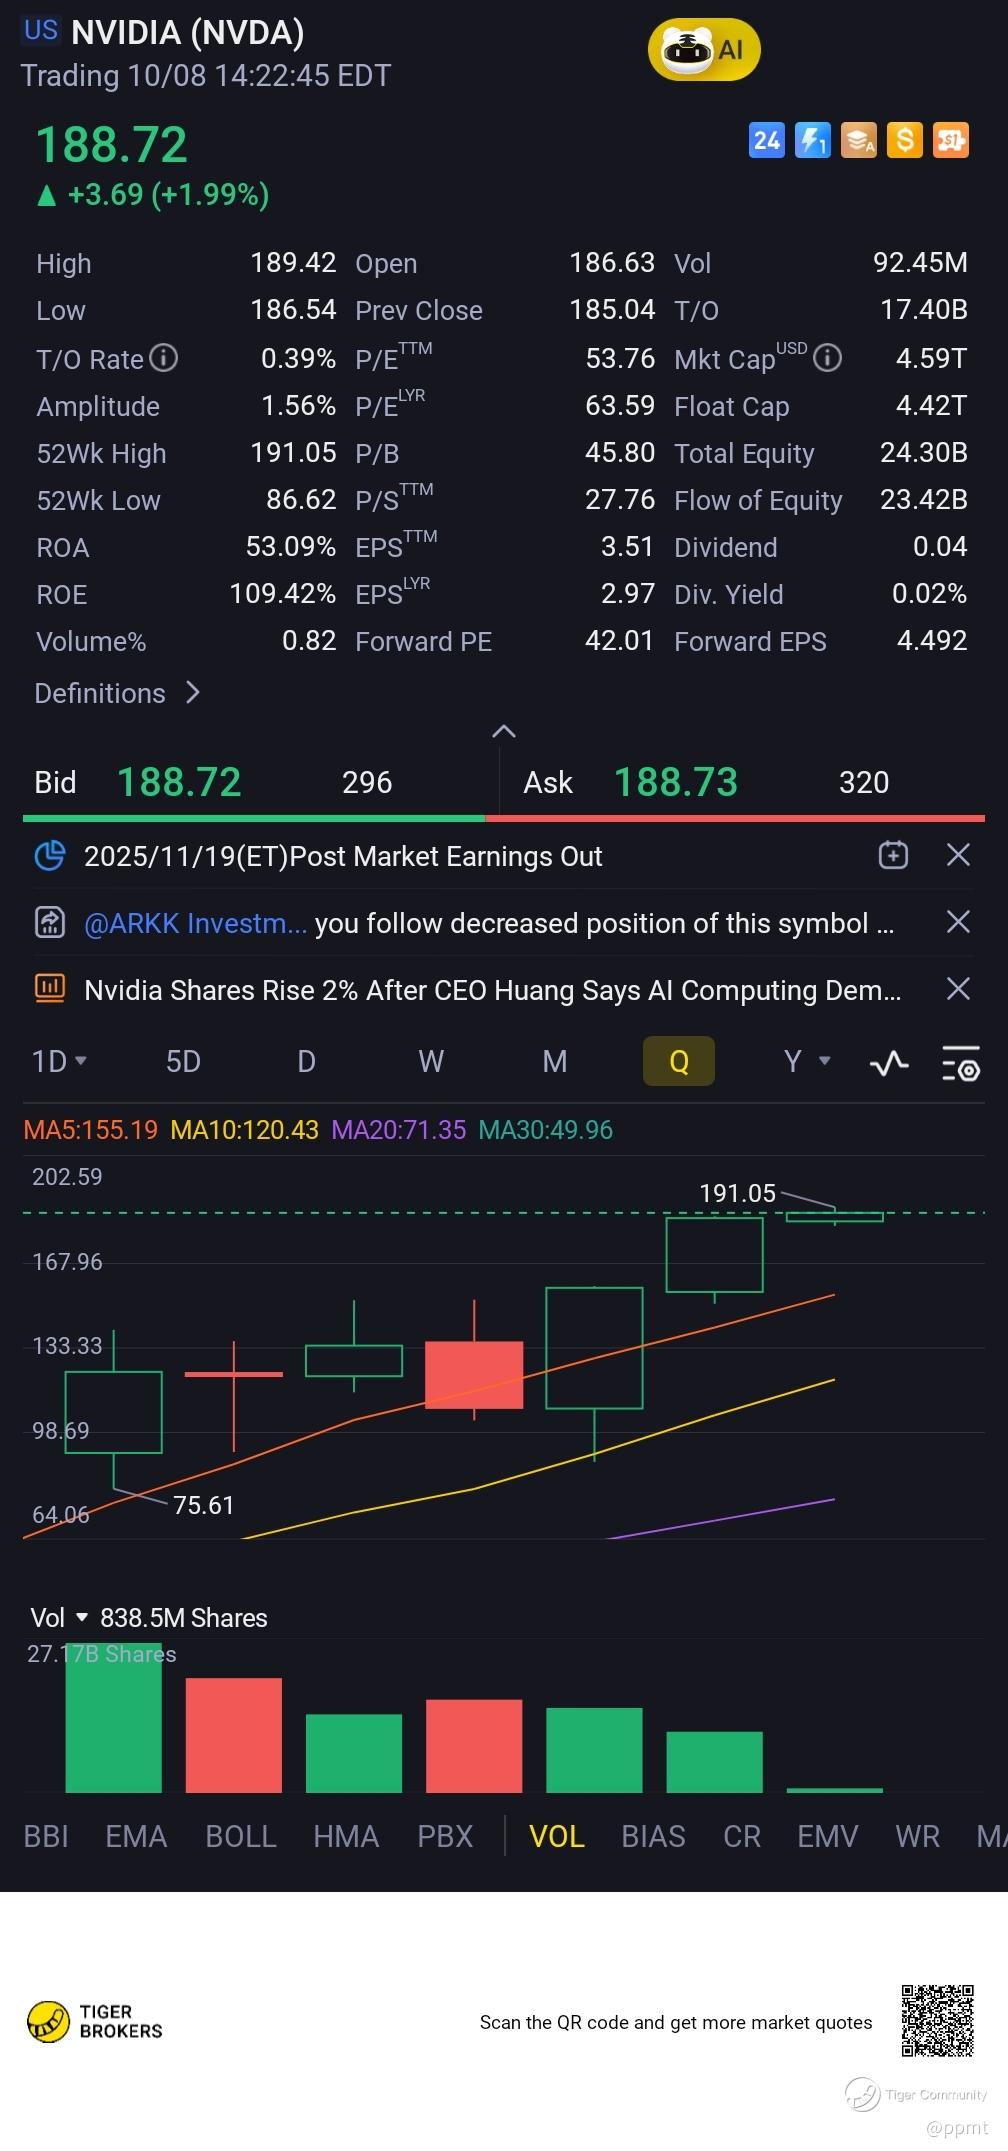Open Nvidia Shares Rise 2% news headline
This screenshot has width=1008, height=2151.
pos(493,990)
